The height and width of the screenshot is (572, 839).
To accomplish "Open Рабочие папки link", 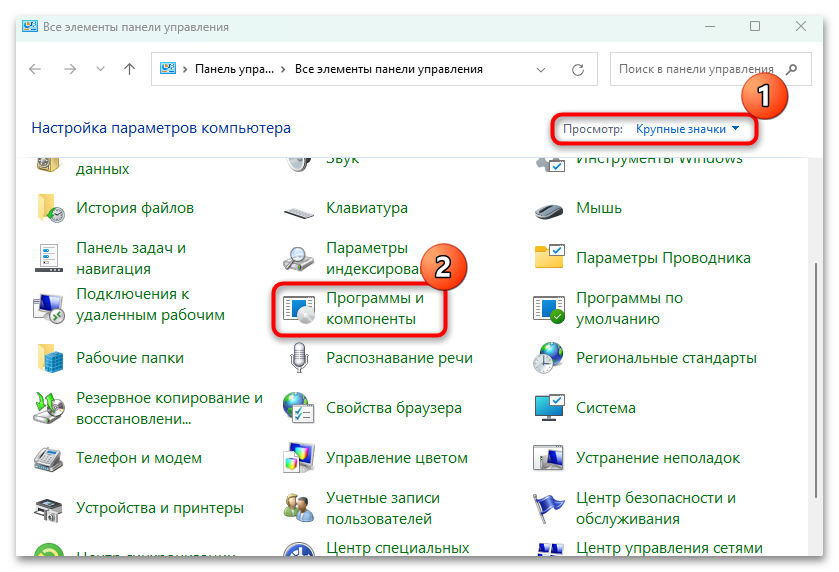I will tap(130, 358).
